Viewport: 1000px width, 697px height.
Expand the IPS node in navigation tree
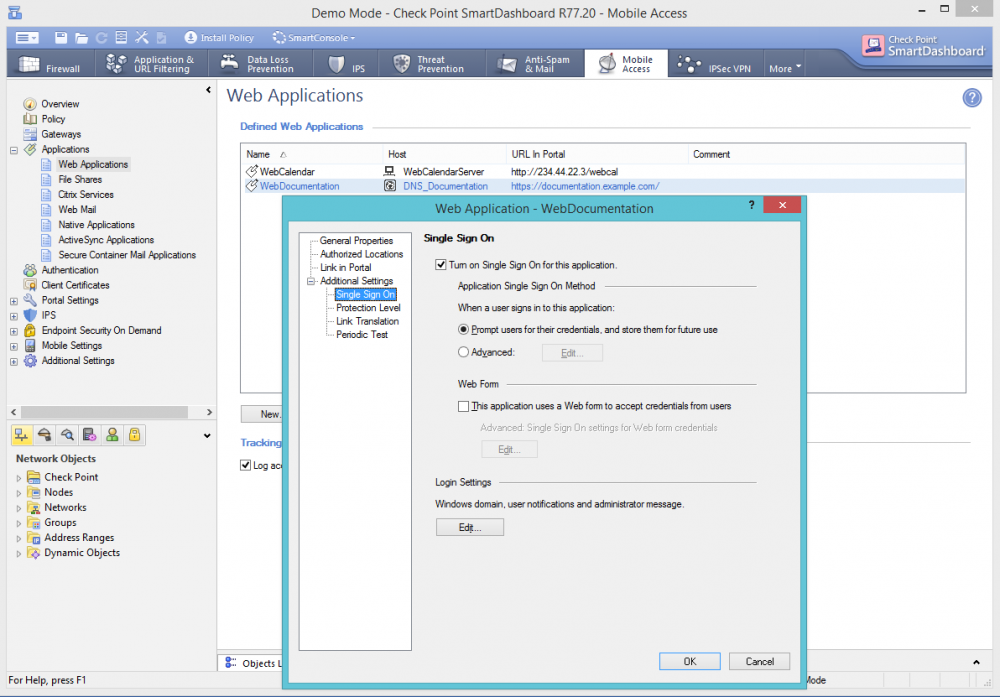13,316
